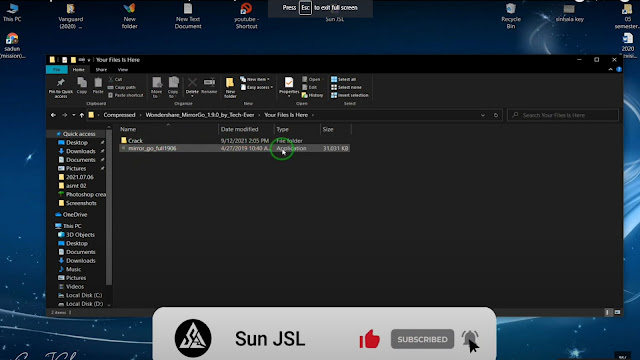Open Local Disk (C:) in sidebar
This screenshot has width=640, height=360.
click(x=84, y=295)
